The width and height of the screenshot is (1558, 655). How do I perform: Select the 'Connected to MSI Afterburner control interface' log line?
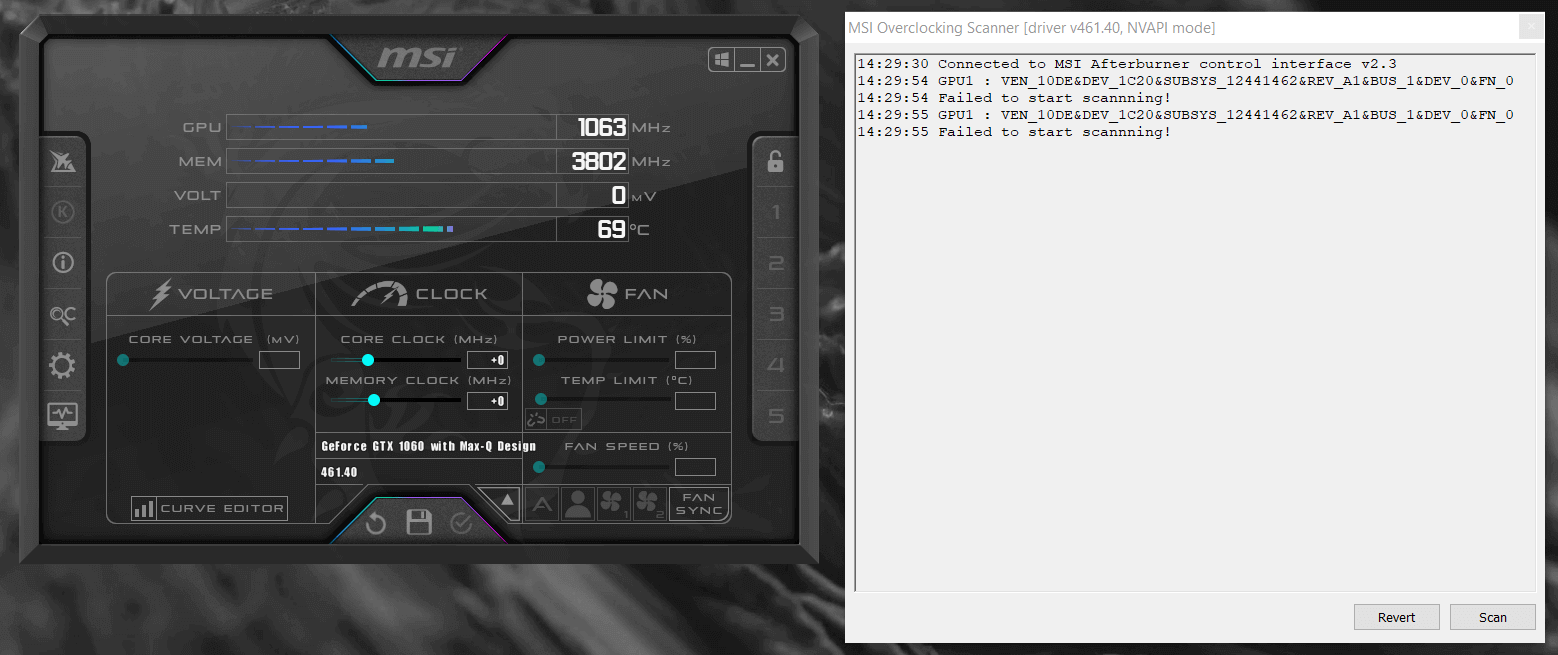1127,64
